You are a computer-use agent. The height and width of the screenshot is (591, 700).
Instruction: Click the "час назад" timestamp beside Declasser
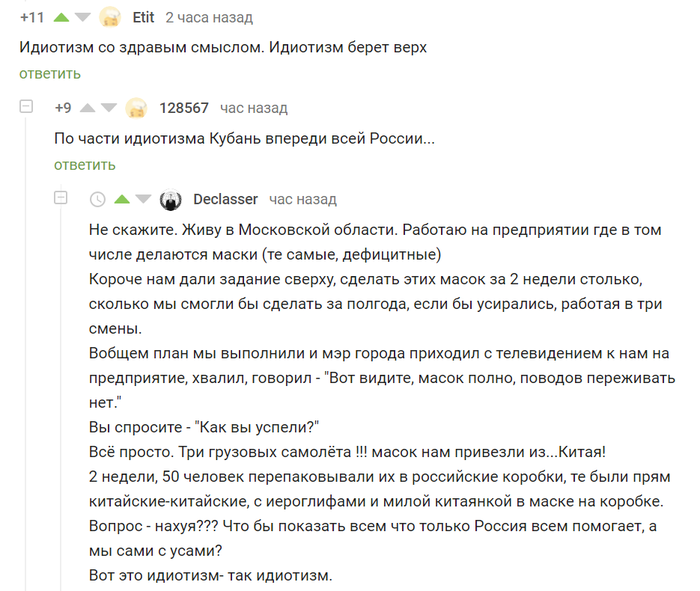(303, 199)
